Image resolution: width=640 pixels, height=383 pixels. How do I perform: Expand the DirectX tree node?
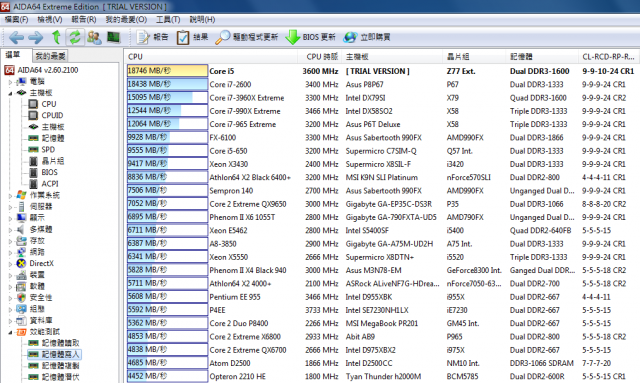coord(11,264)
